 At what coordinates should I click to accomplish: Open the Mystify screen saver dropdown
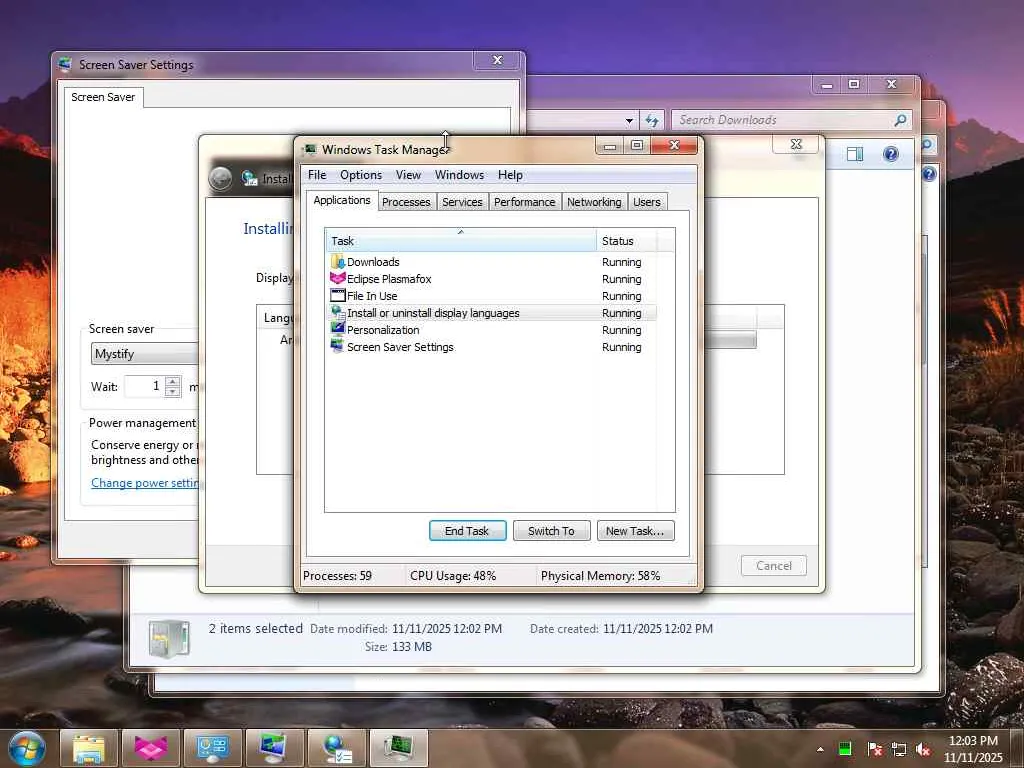[x=144, y=354]
